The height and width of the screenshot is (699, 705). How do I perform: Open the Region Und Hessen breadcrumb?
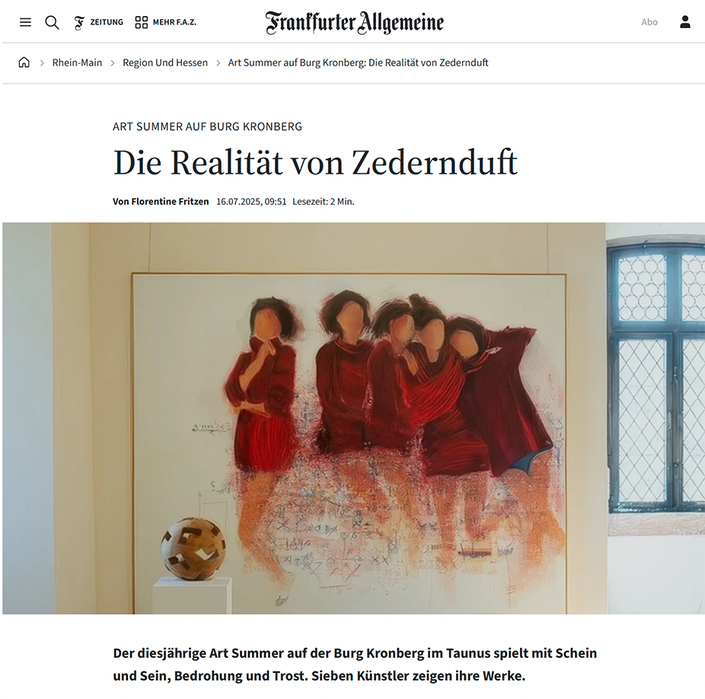pos(165,62)
